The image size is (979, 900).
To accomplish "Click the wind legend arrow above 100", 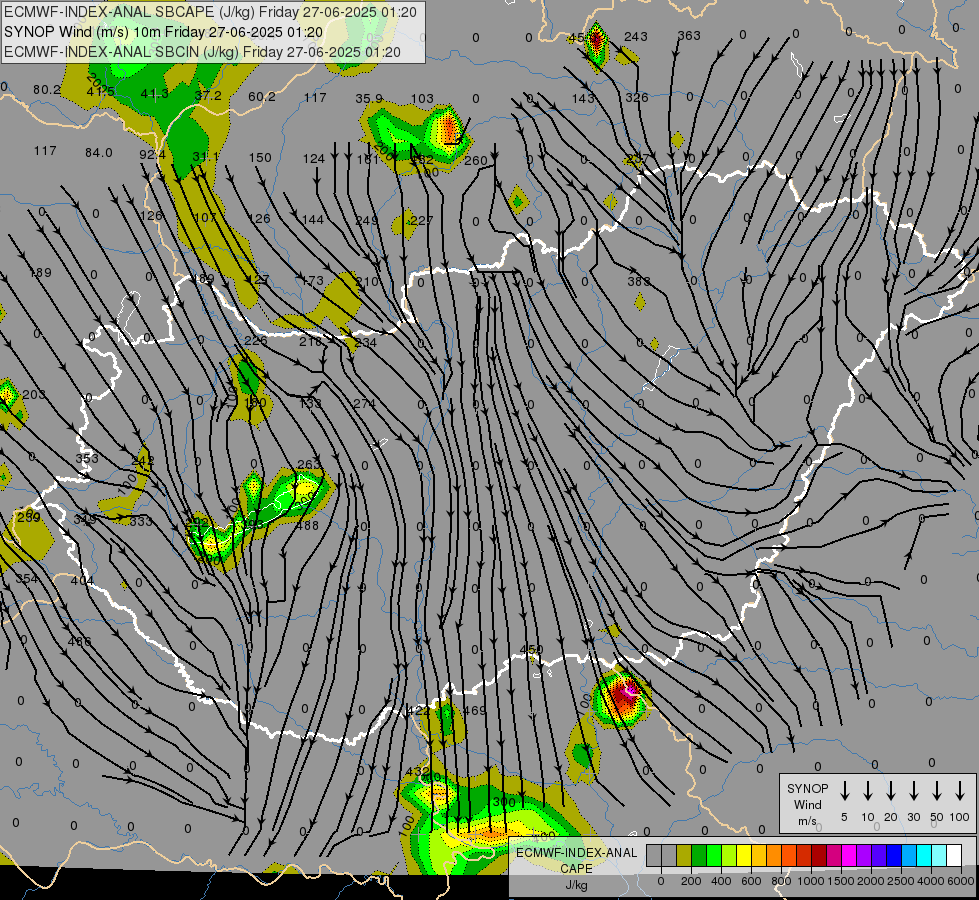I will [x=960, y=791].
